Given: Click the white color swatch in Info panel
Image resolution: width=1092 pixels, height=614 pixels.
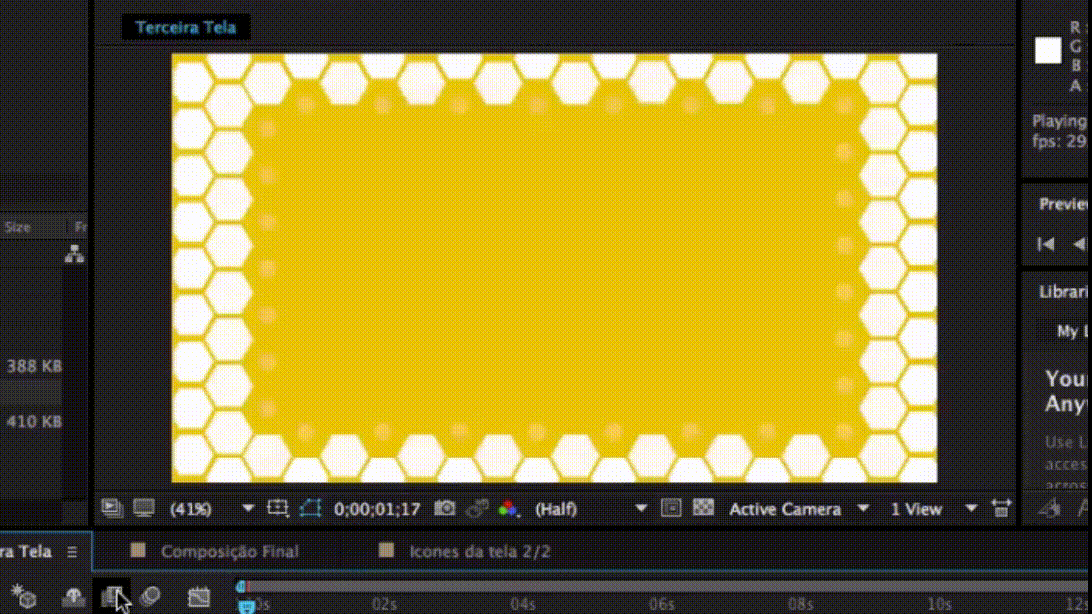Looking at the screenshot, I should (x=1047, y=51).
